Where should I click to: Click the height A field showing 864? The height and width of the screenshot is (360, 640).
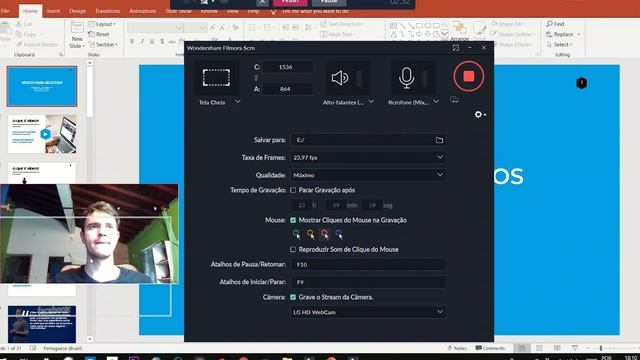coord(287,89)
